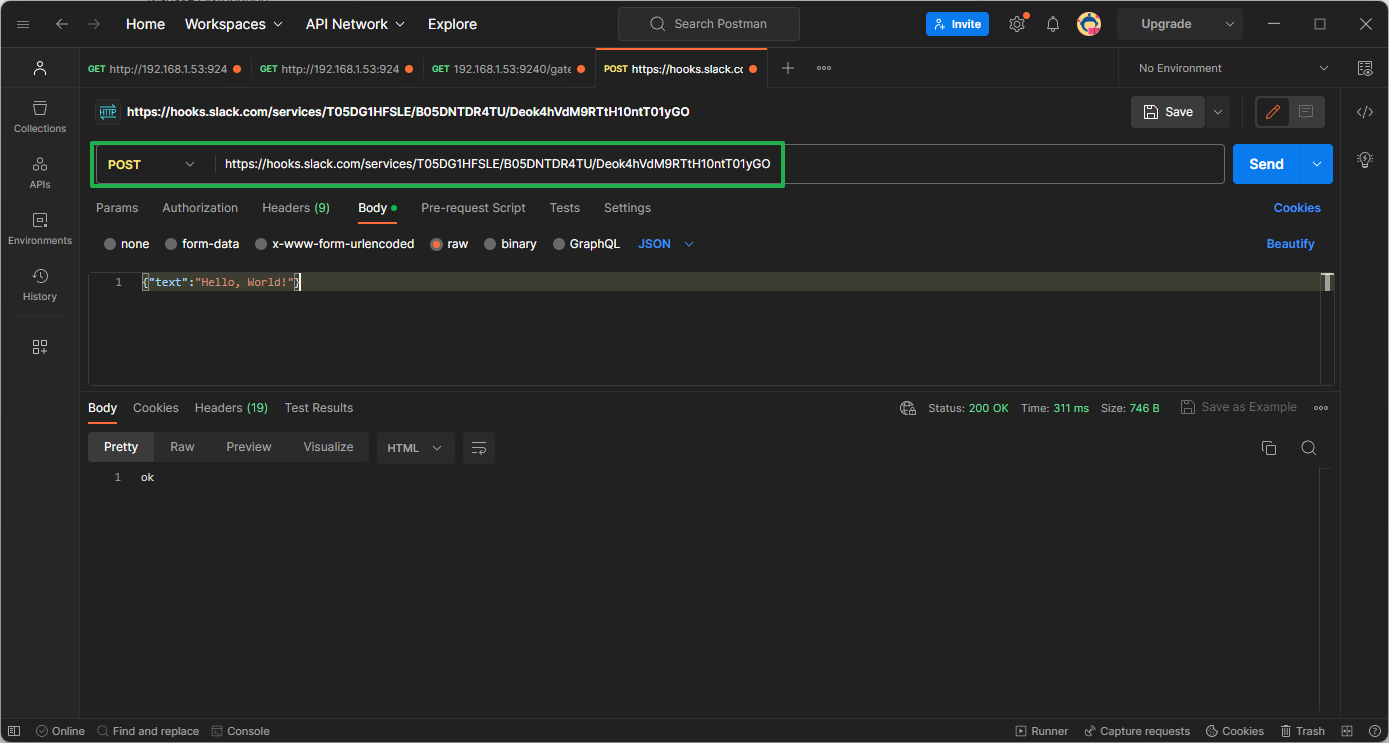Search the response with magnifier icon
Viewport: 1389px width, 743px height.
(1308, 448)
